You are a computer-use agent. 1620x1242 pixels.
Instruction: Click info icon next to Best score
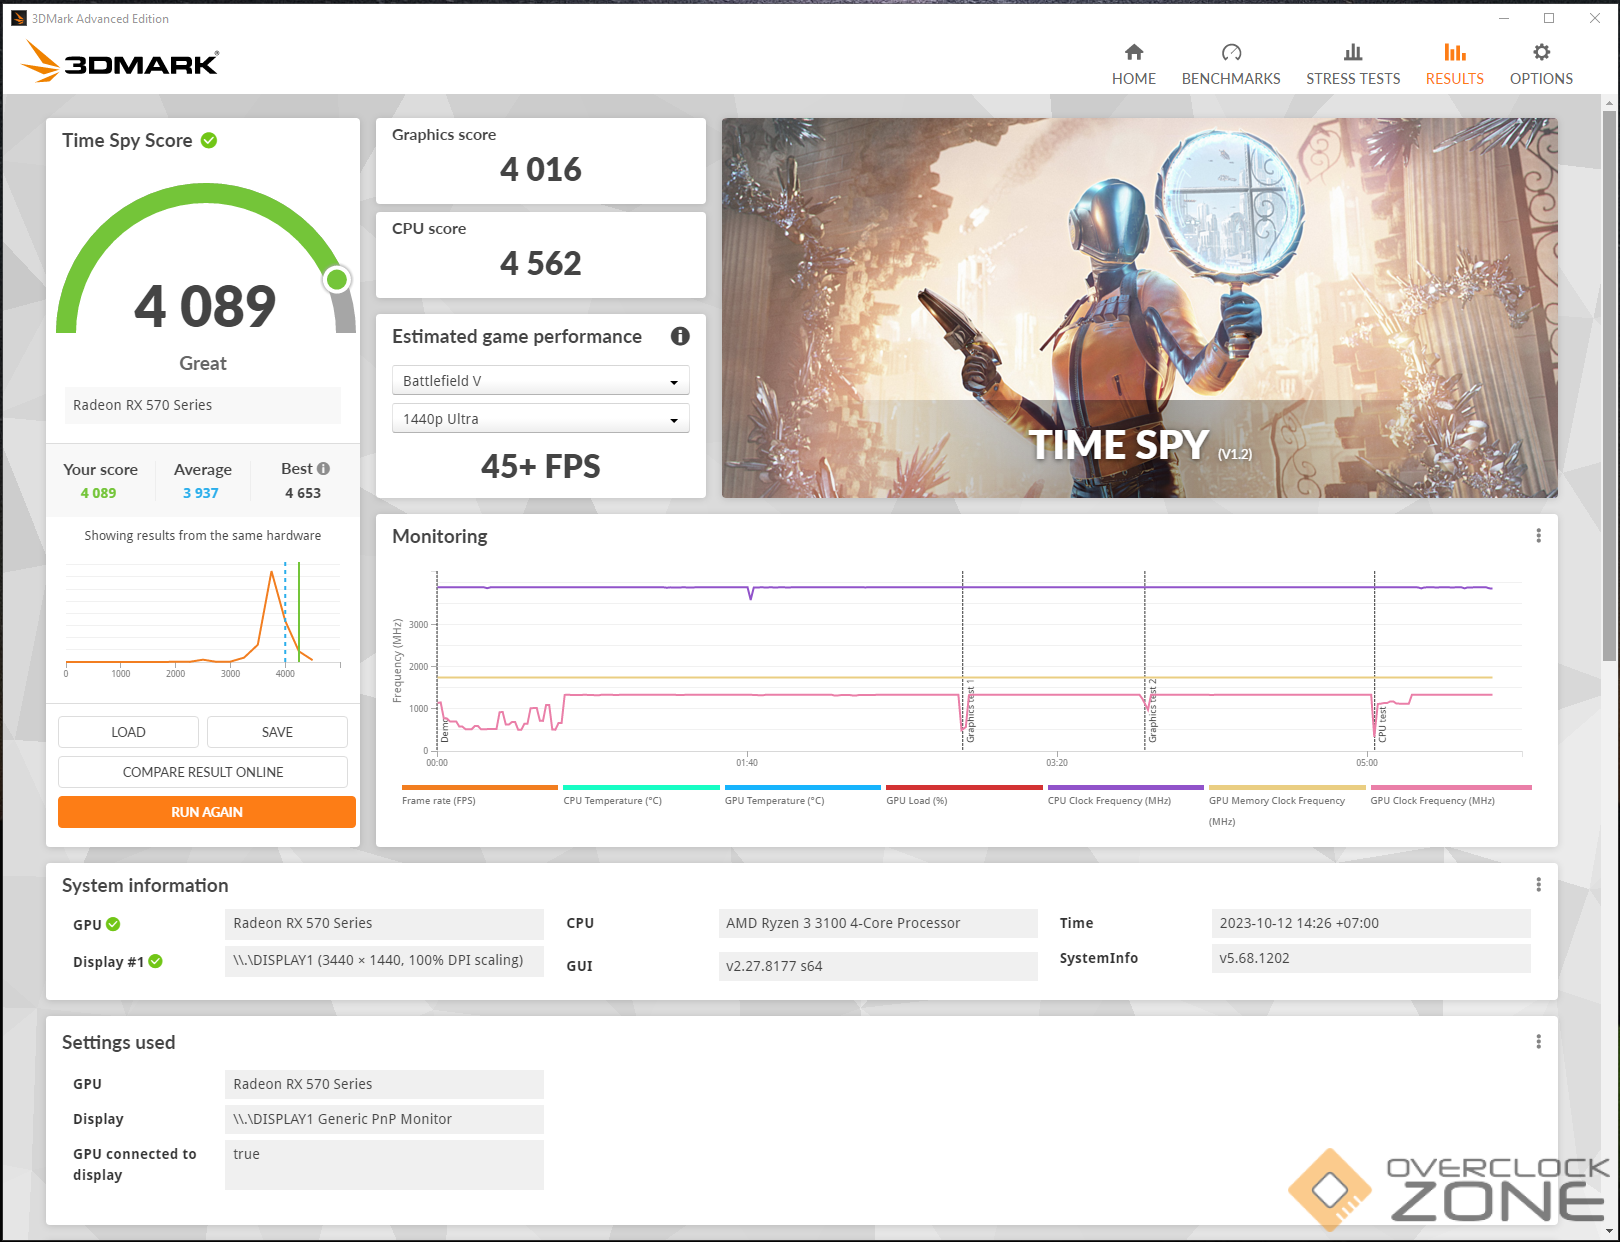[323, 468]
